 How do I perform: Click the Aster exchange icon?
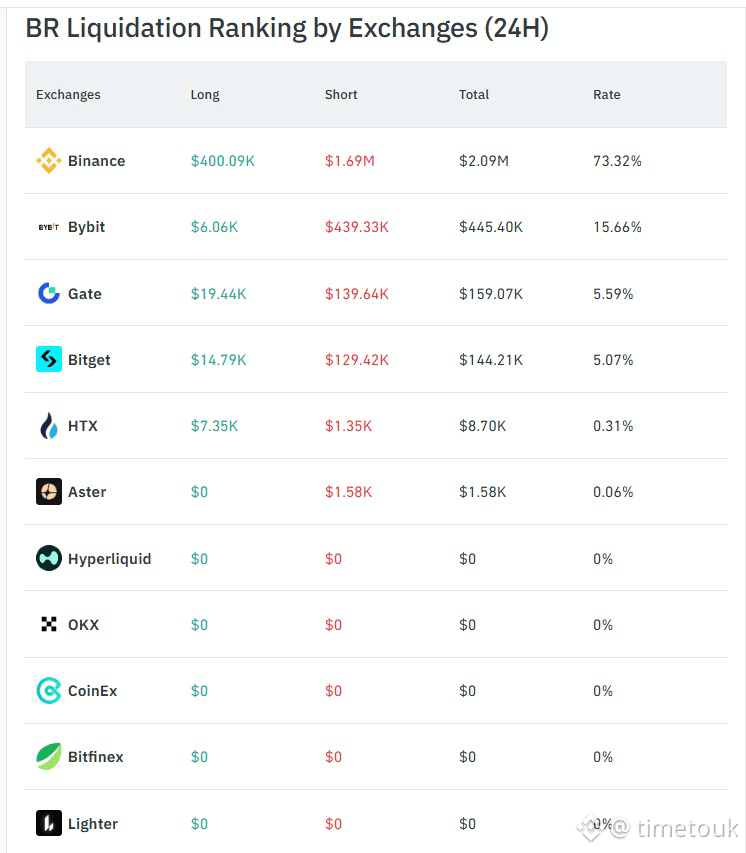(x=48, y=492)
